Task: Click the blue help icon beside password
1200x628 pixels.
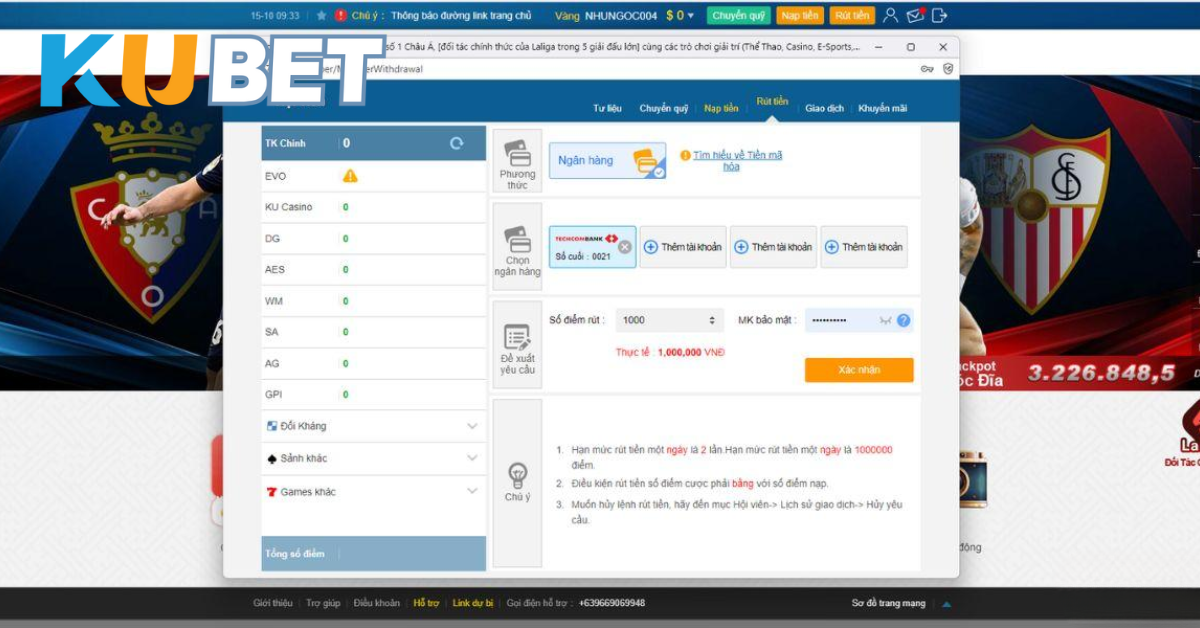Action: [903, 321]
